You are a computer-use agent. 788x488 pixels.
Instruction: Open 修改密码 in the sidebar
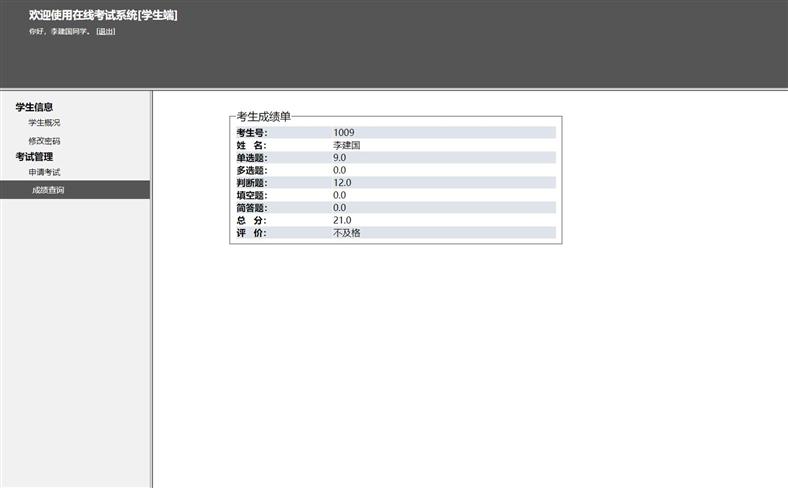tap(44, 141)
